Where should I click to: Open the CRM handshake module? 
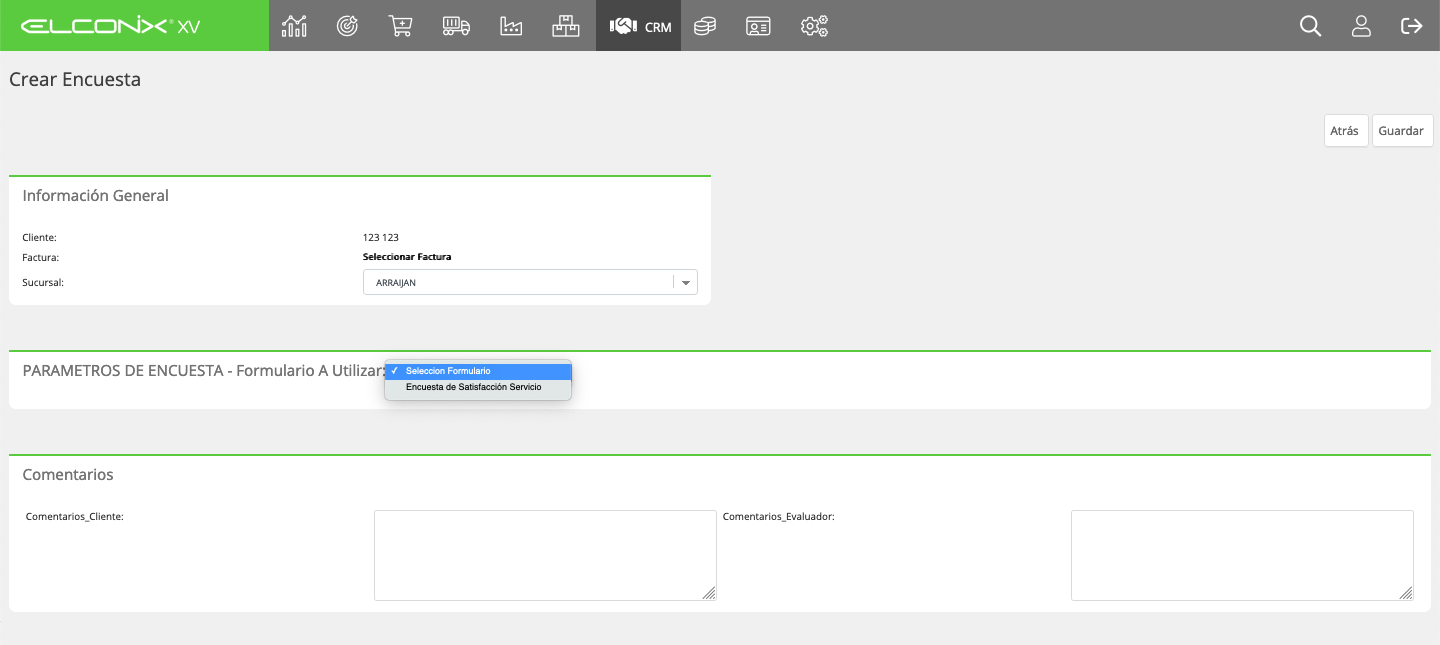tap(639, 26)
